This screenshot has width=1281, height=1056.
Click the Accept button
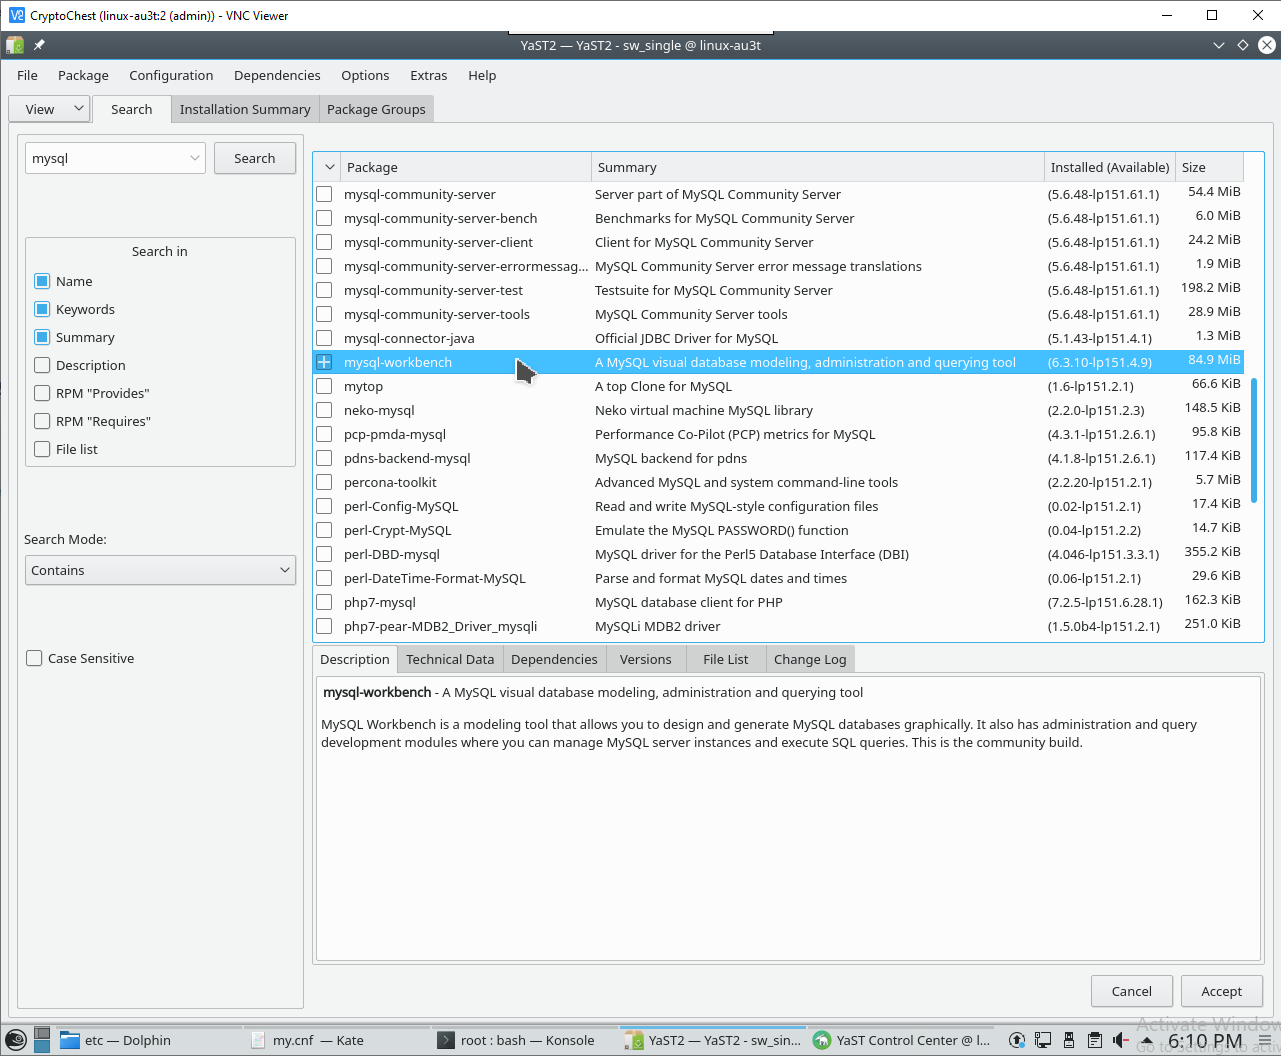click(x=1222, y=991)
